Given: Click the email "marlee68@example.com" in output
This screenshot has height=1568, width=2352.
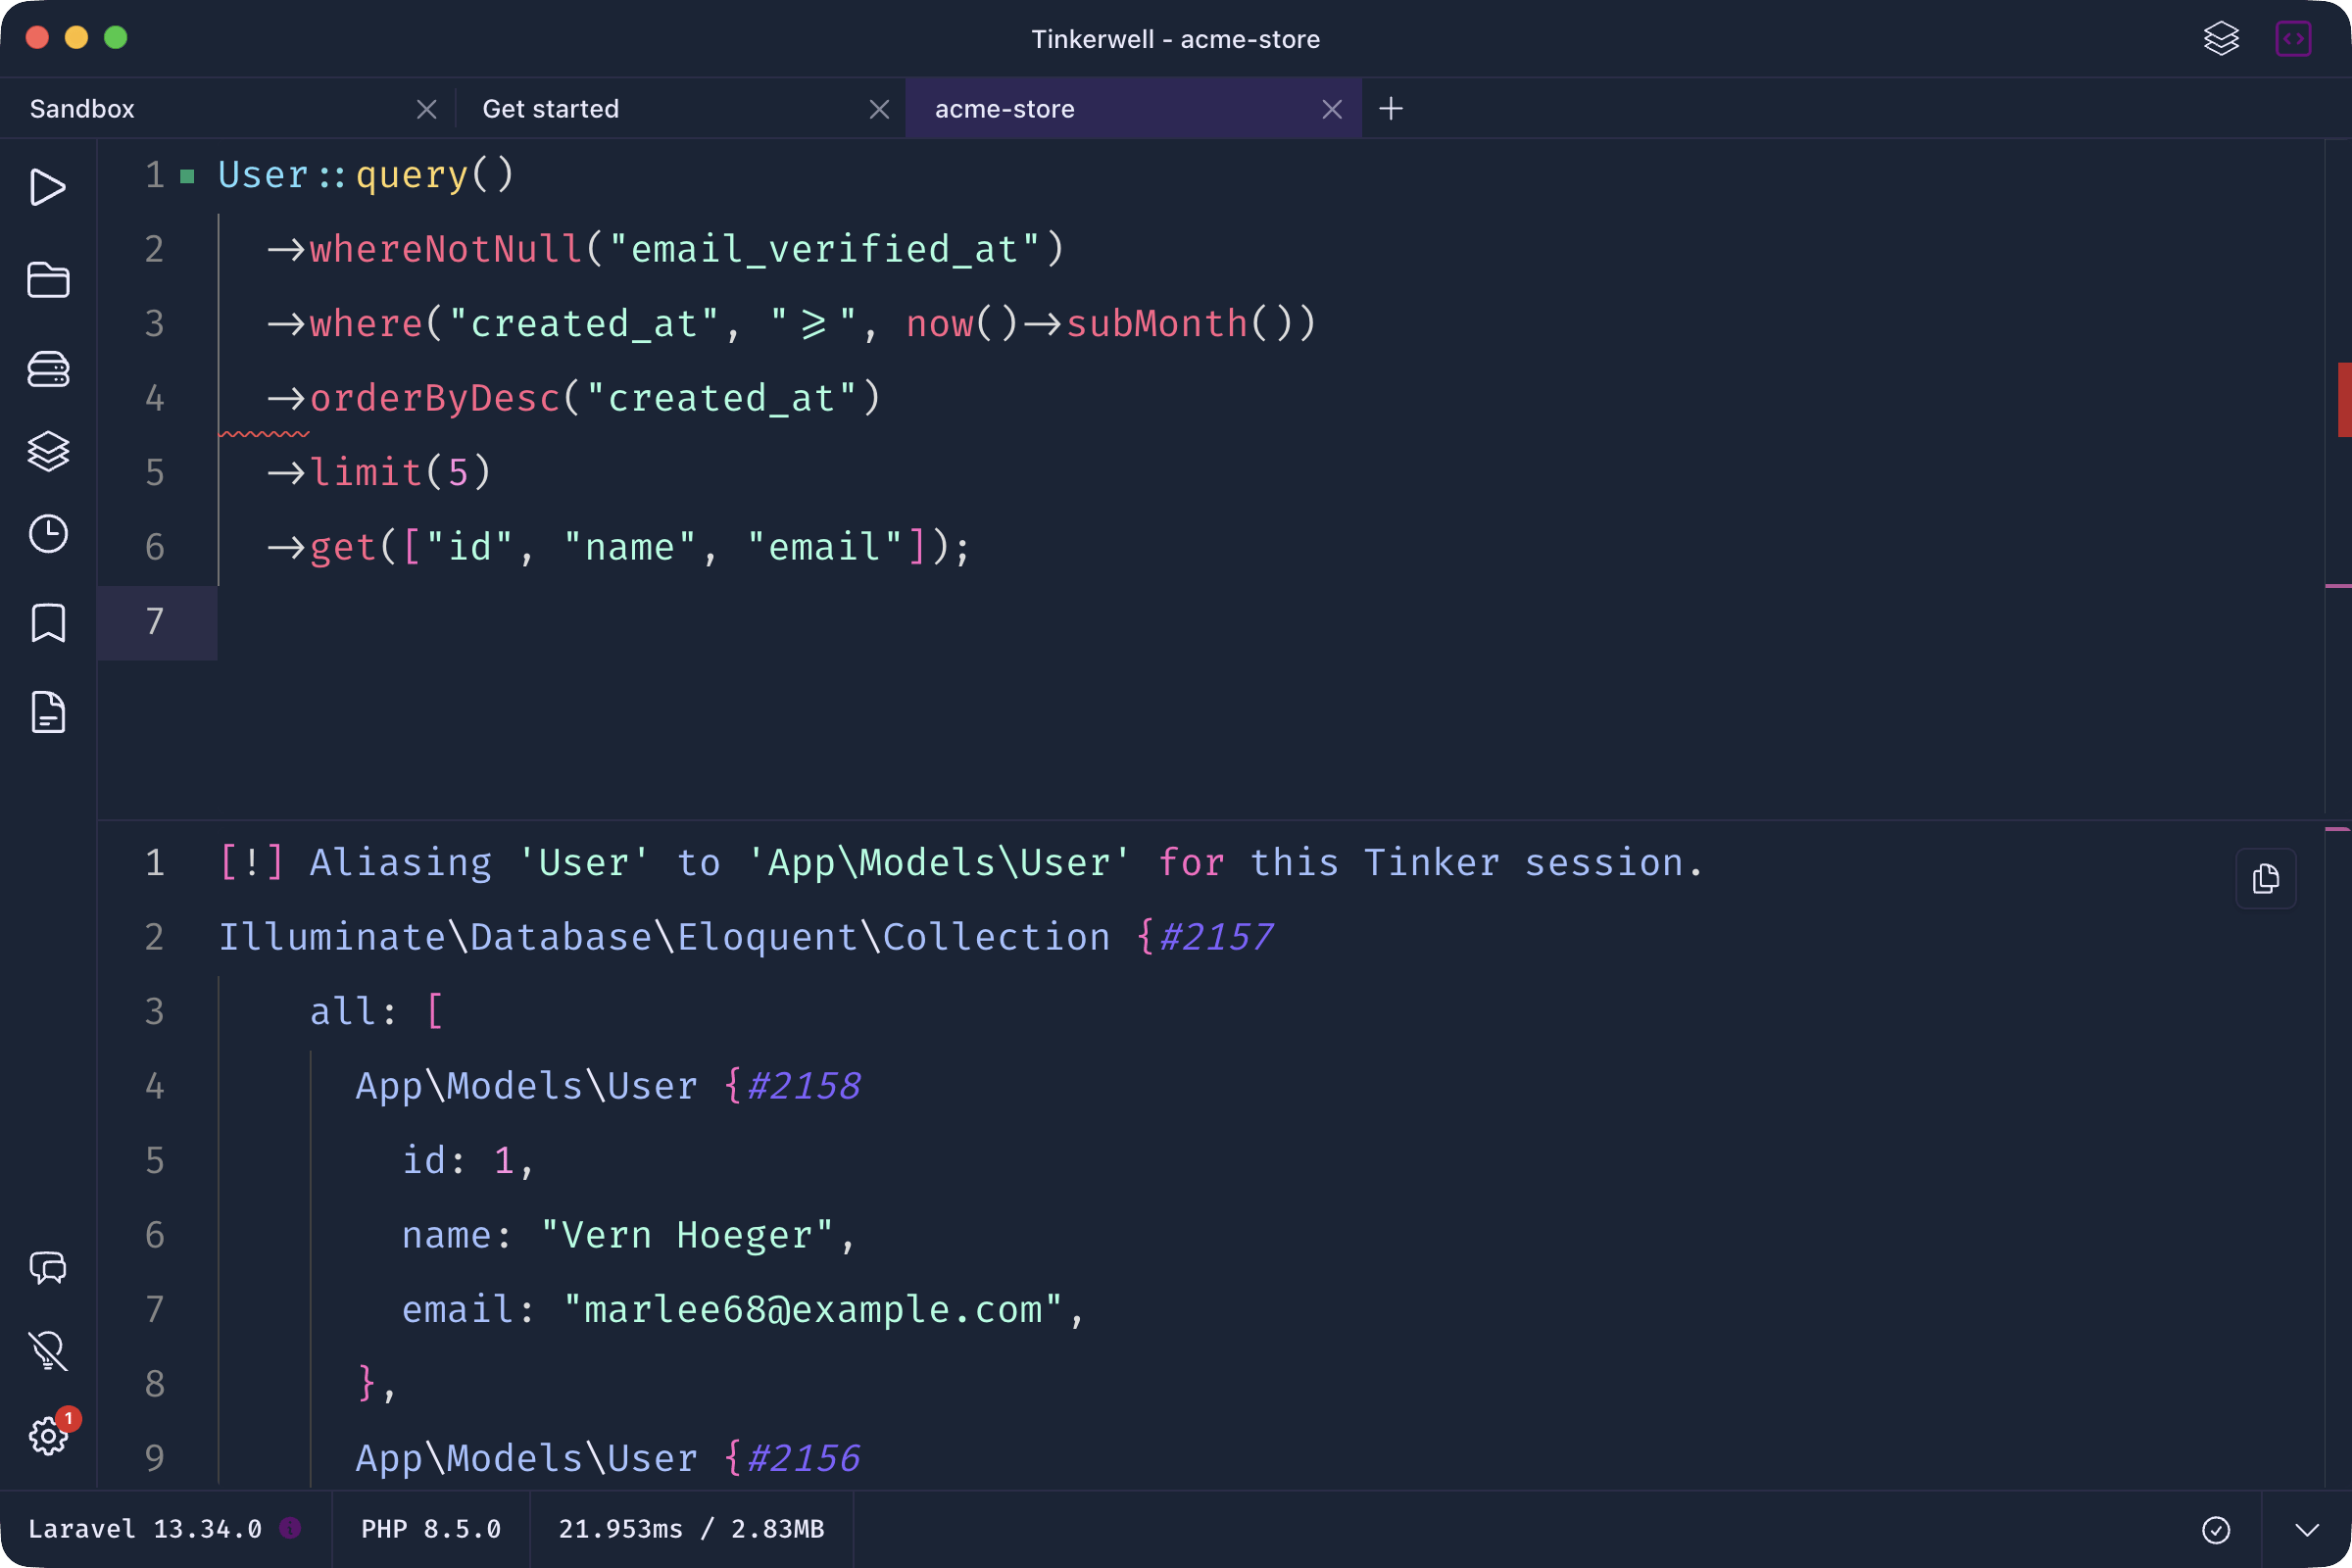Looking at the screenshot, I should [813, 1309].
